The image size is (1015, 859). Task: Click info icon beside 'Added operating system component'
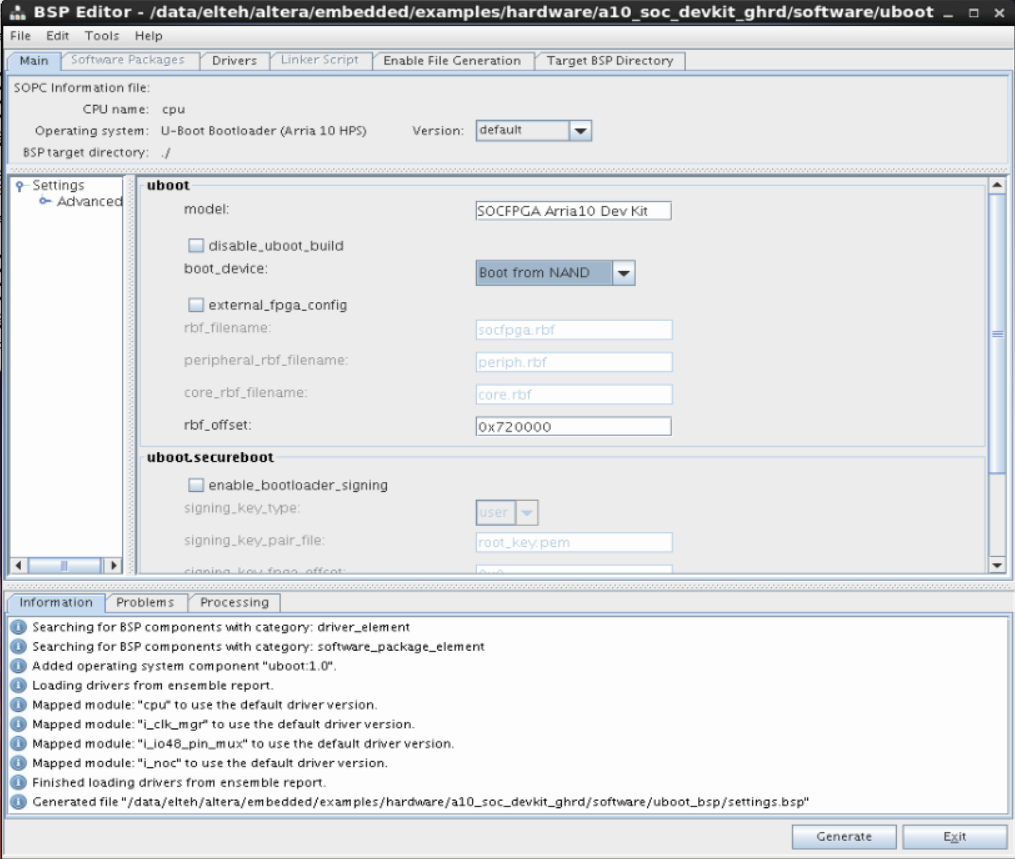point(19,666)
